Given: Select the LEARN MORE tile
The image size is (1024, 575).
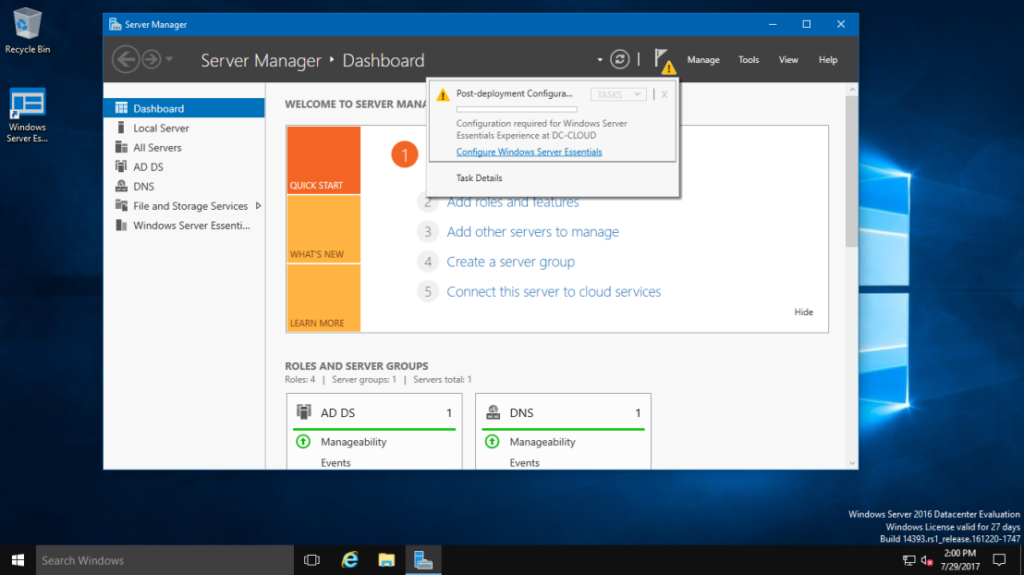Looking at the screenshot, I should [323, 298].
